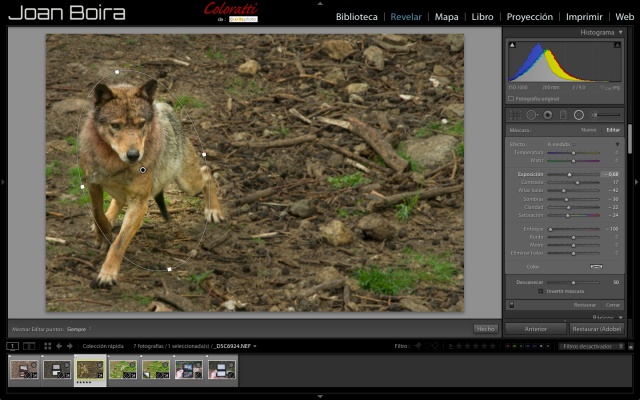Click the Restaurar (Adobe) button
The image size is (640, 400).
(596, 329)
